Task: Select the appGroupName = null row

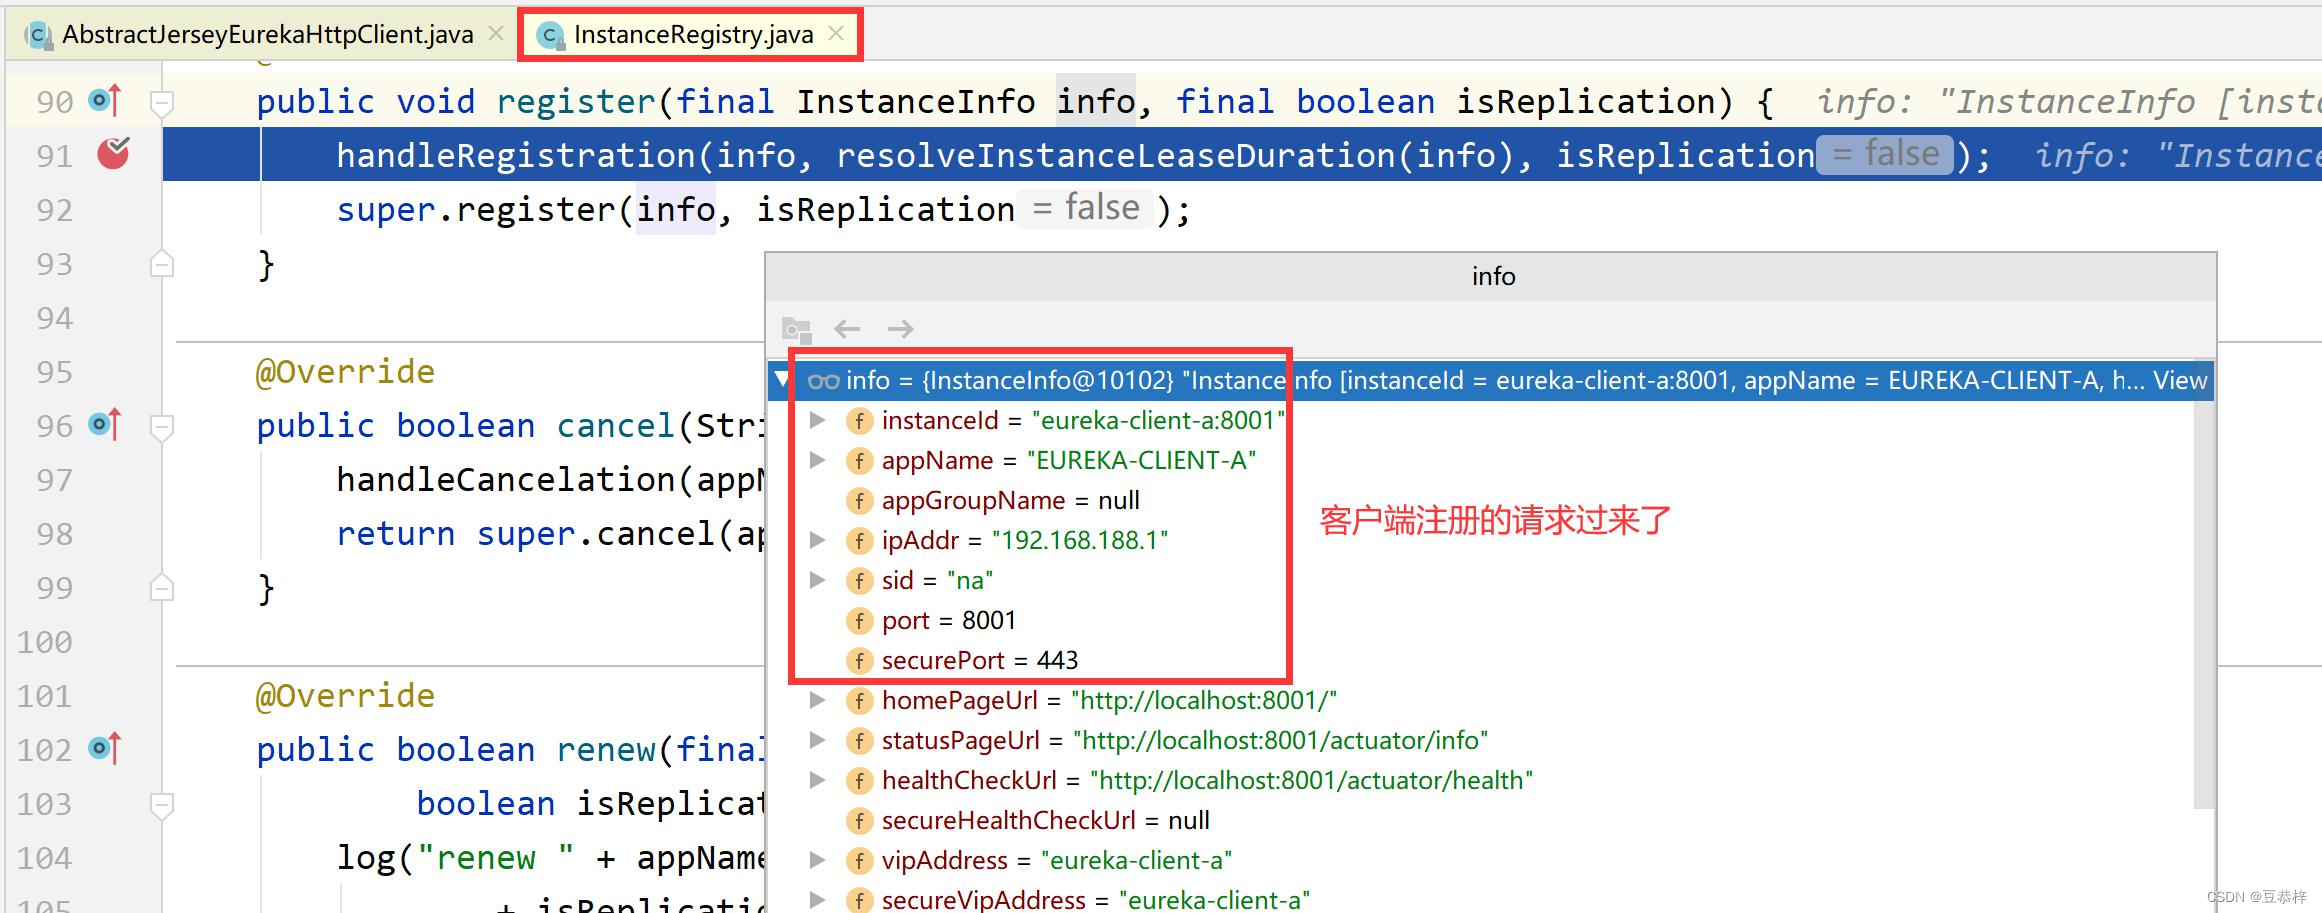Action: [x=1480, y=500]
